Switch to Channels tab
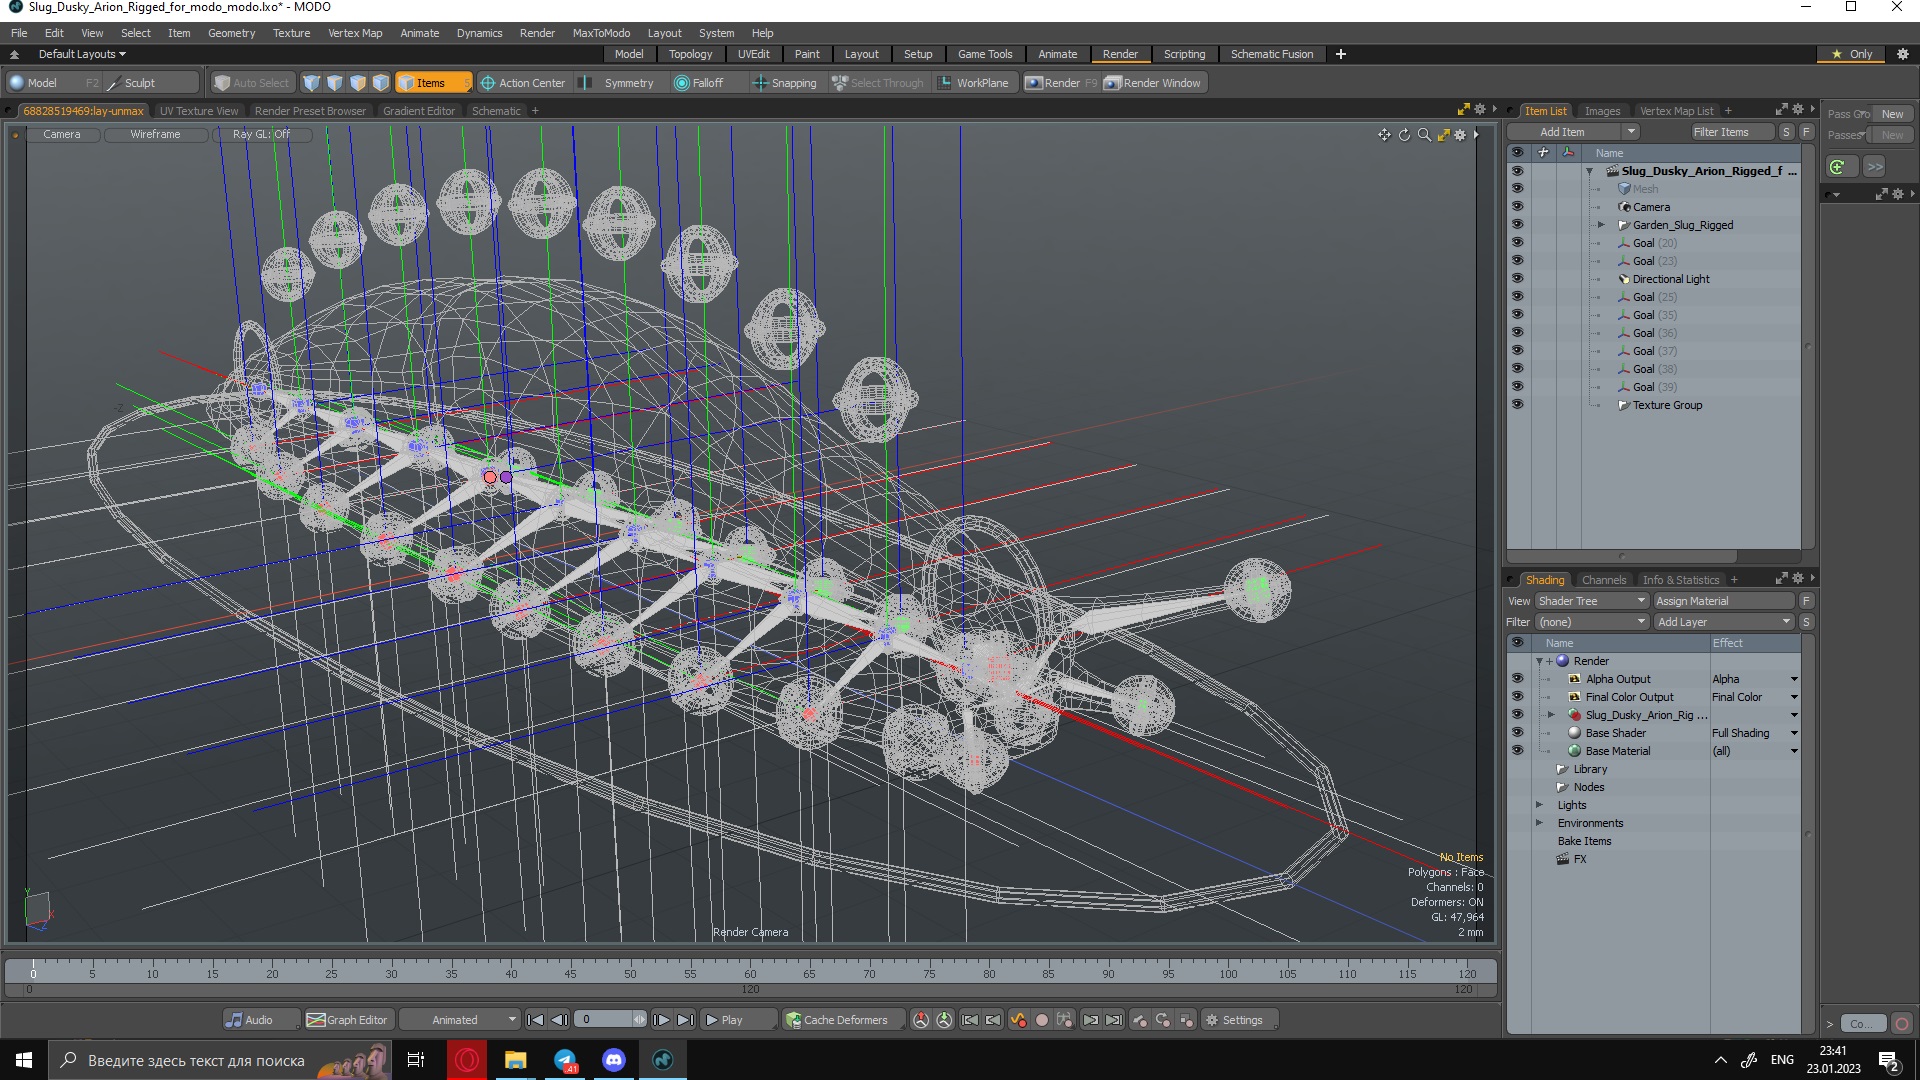This screenshot has height=1080, width=1920. (1604, 580)
